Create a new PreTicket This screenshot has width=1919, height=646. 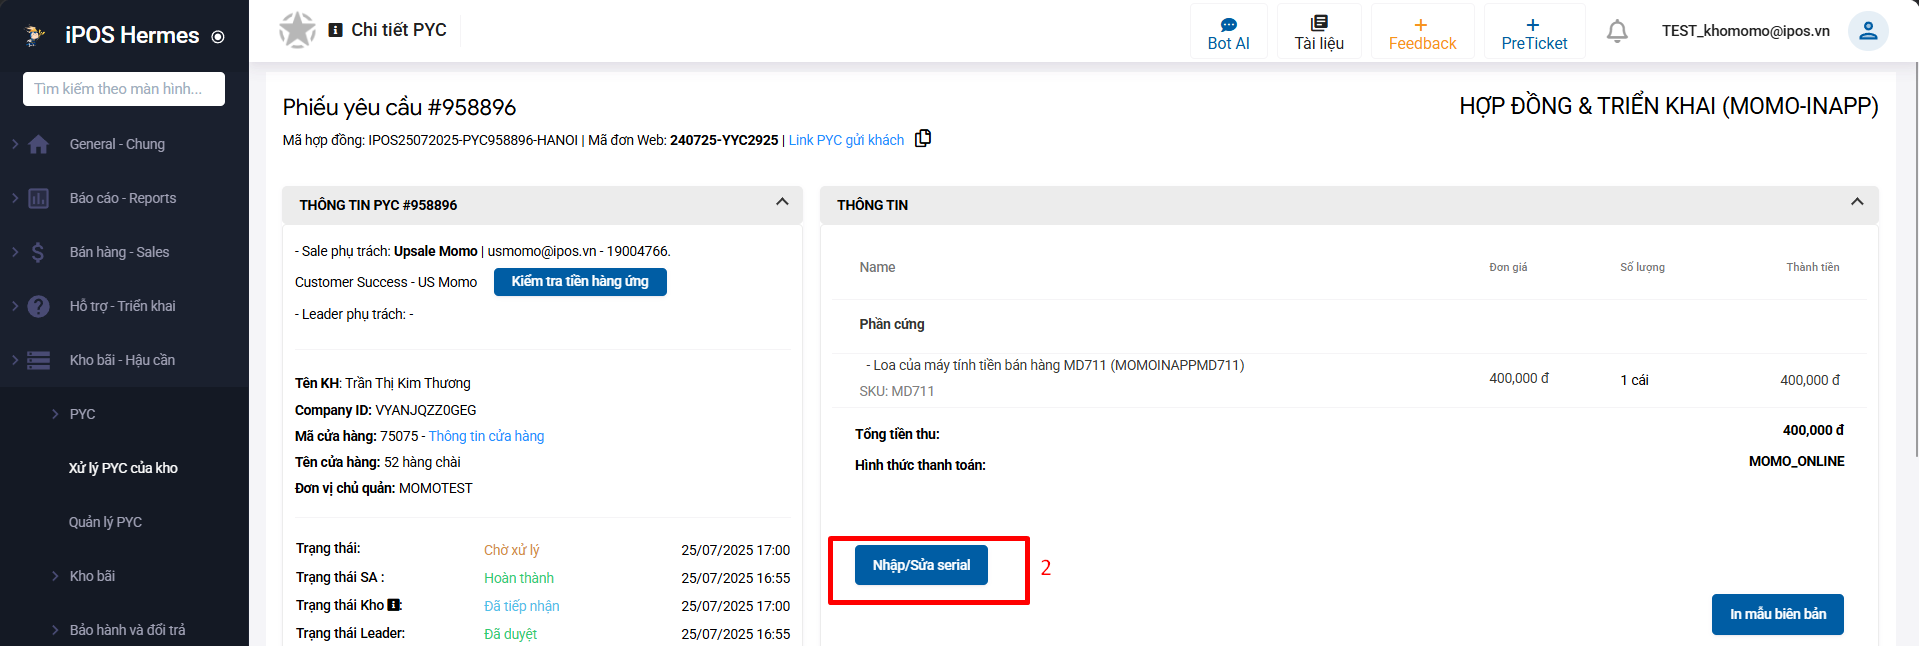point(1533,33)
